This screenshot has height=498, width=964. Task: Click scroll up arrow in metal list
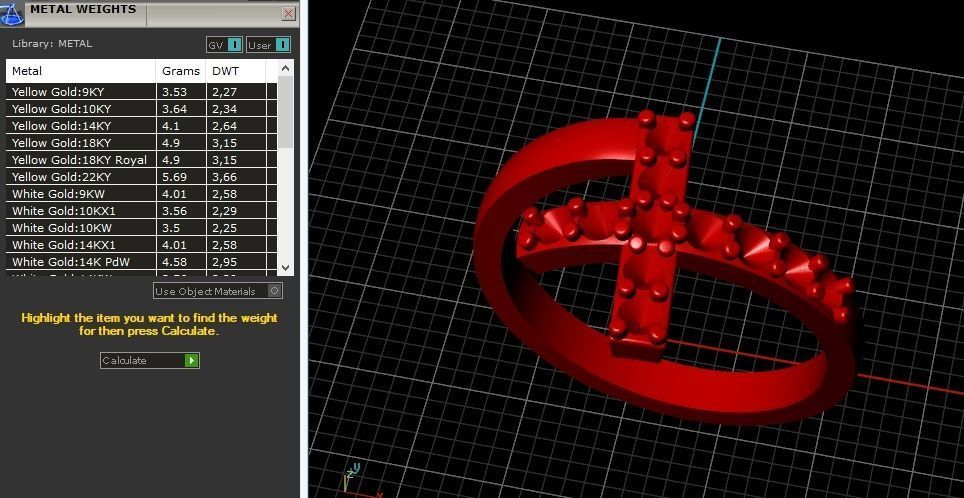coord(285,68)
